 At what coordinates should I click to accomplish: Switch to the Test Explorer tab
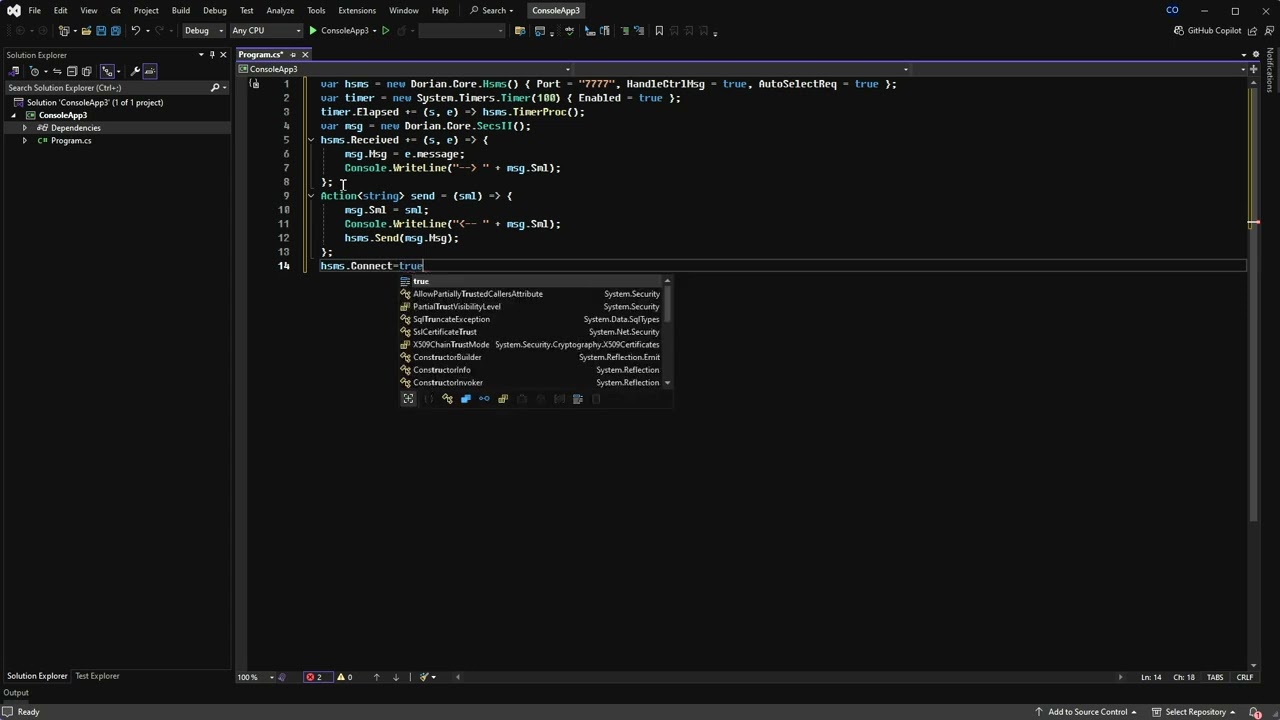(97, 676)
